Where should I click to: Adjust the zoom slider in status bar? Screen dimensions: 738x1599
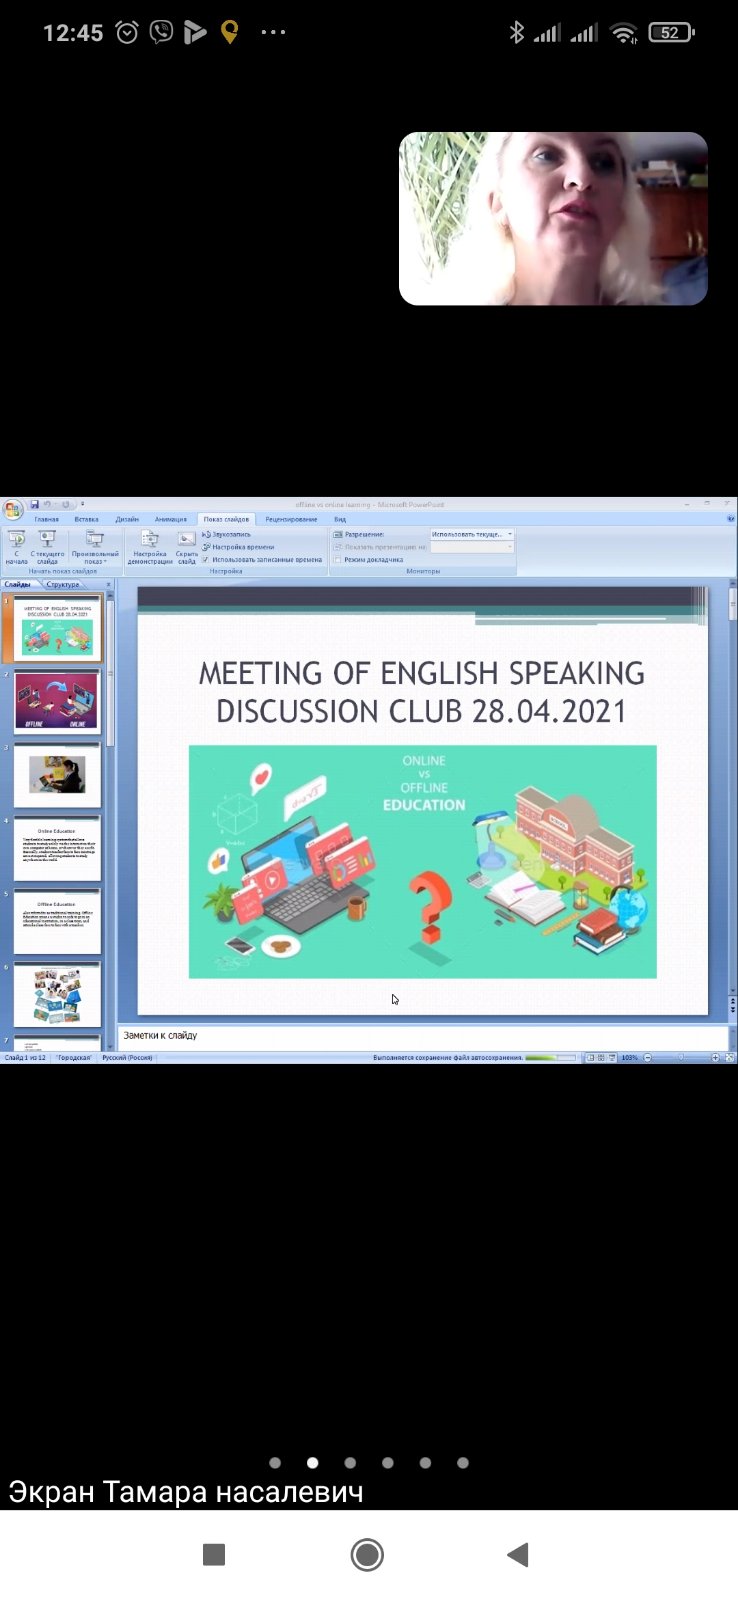pos(681,1057)
